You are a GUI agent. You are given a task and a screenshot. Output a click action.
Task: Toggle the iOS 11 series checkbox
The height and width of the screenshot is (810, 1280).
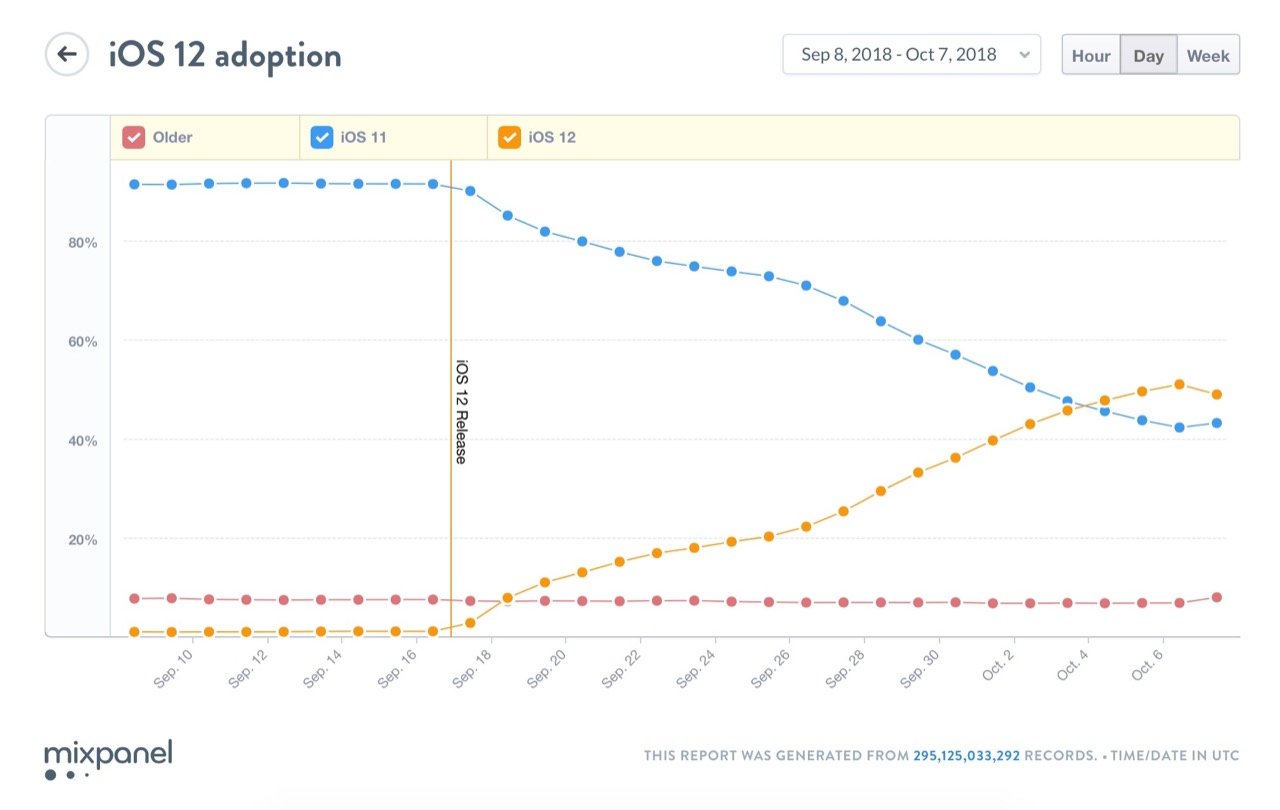click(322, 137)
